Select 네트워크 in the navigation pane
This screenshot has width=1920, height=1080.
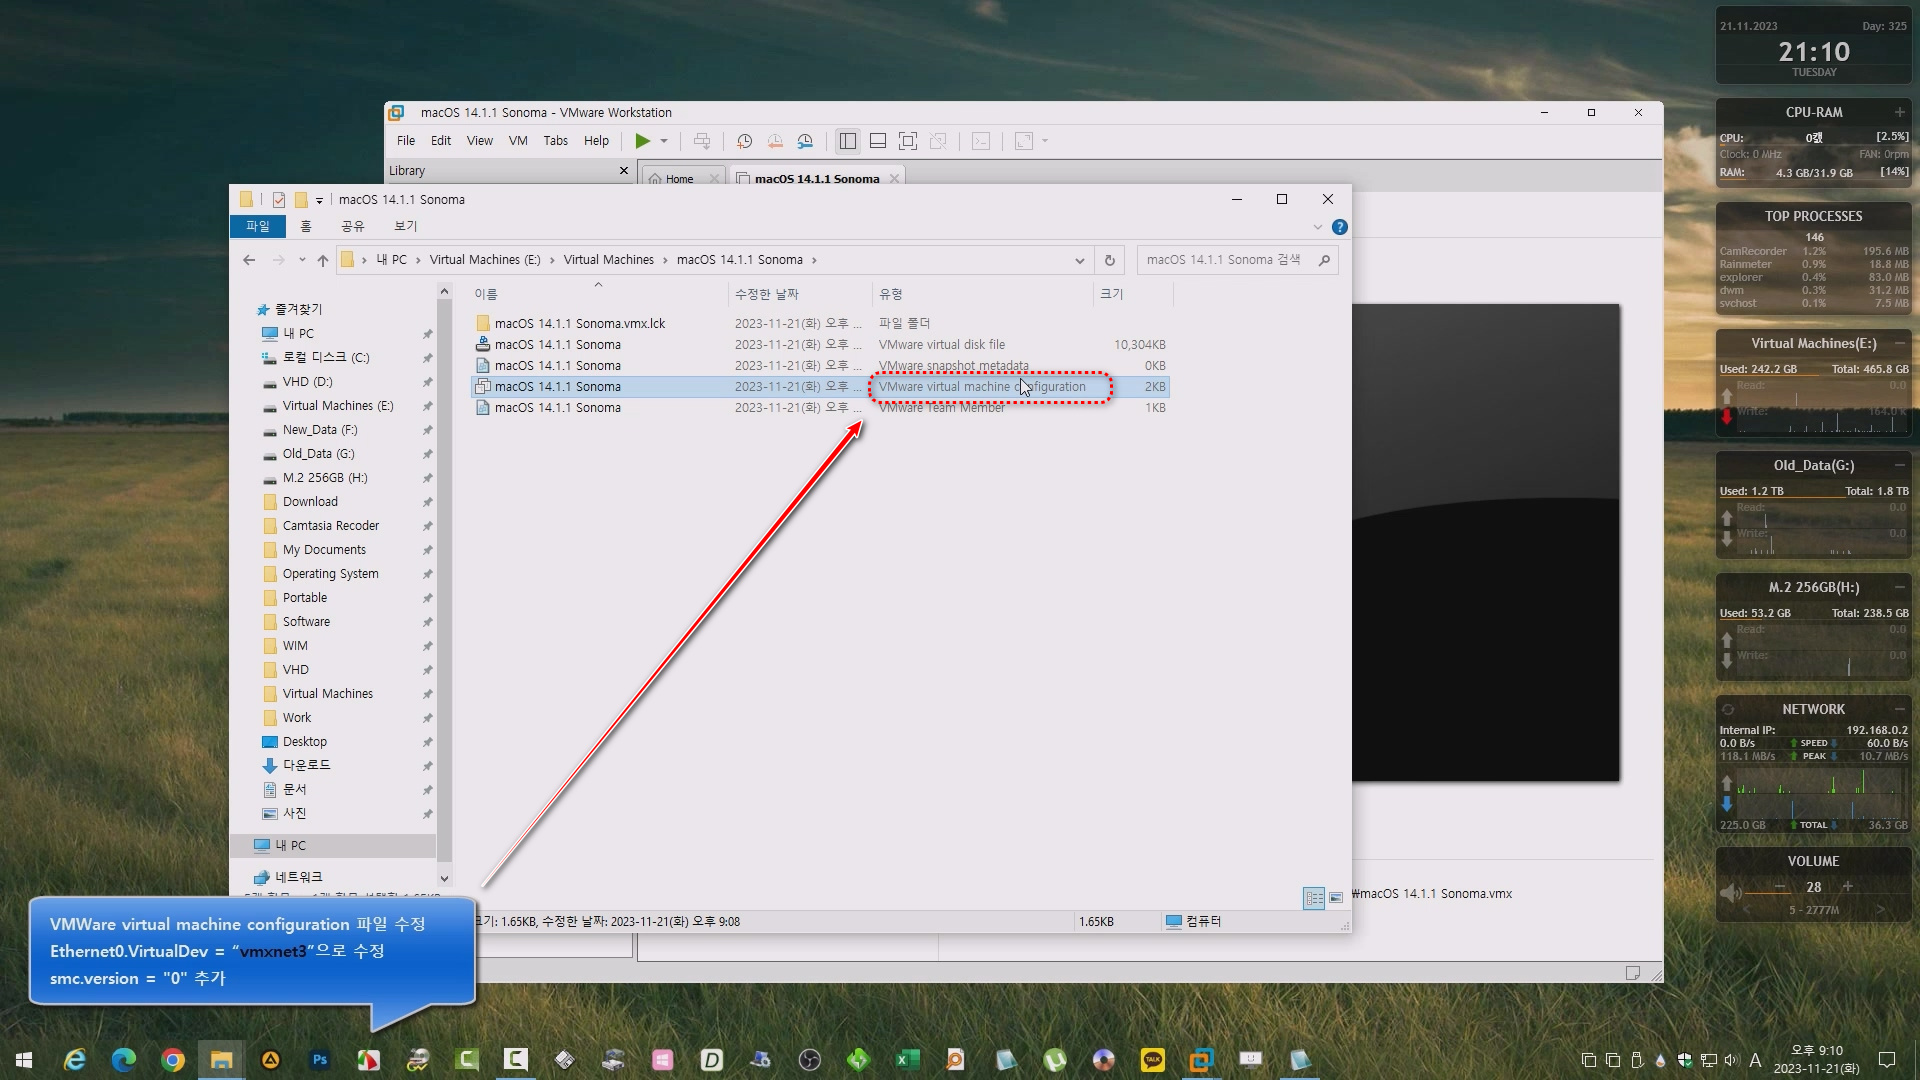coord(298,876)
